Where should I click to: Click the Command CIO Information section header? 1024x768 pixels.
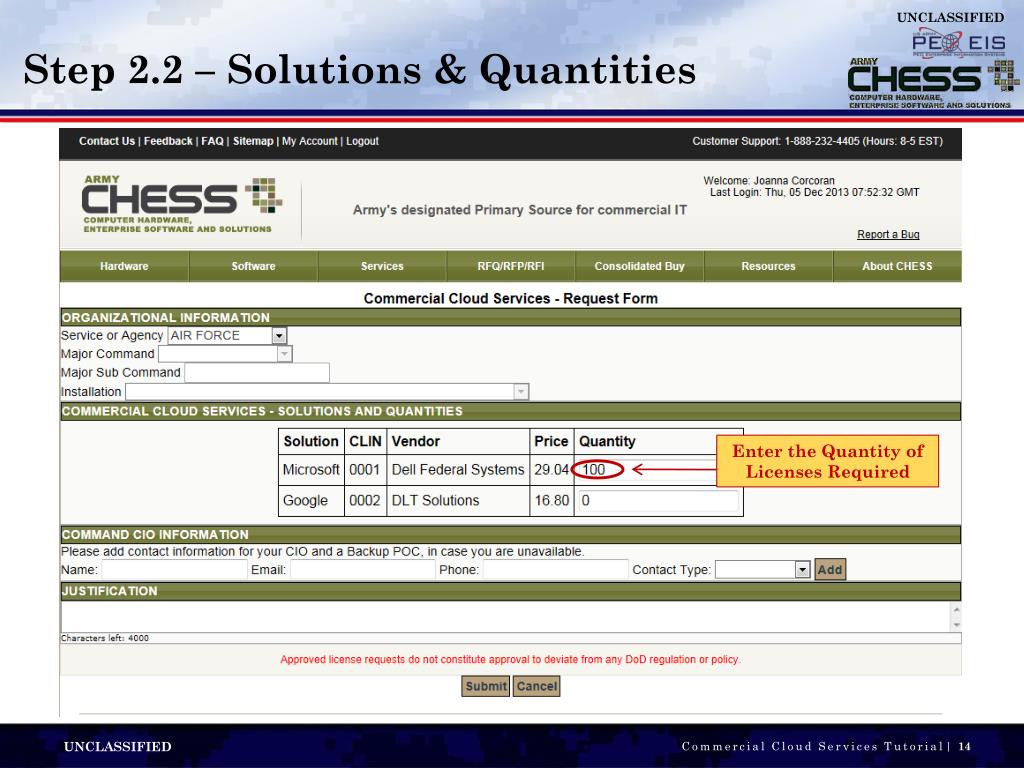tap(510, 534)
